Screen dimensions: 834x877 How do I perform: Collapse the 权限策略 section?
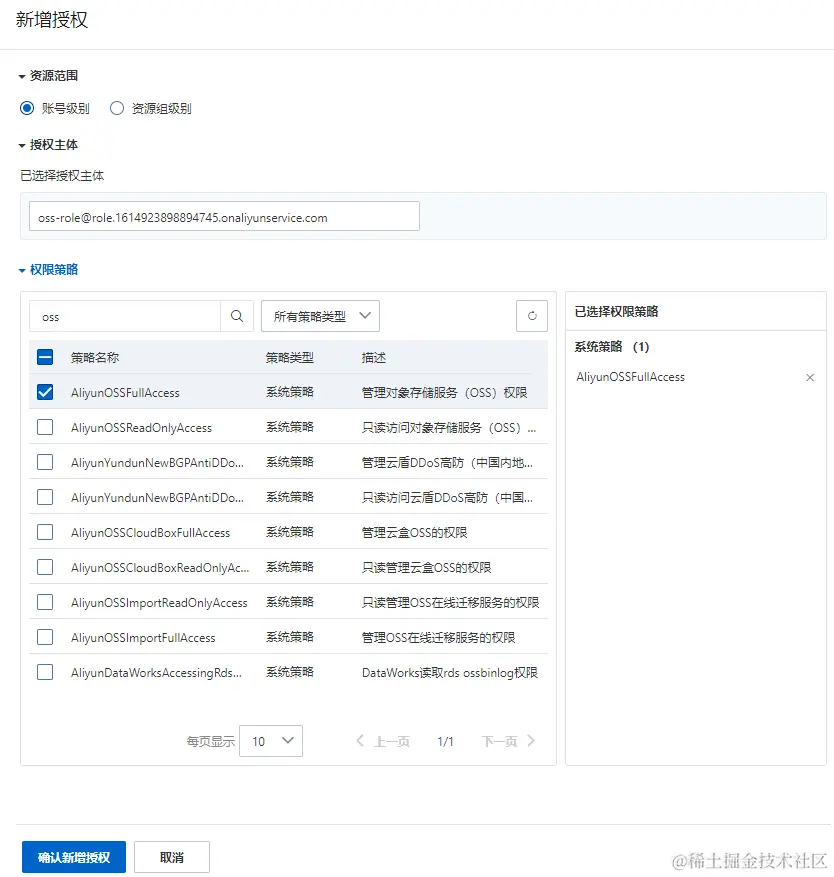point(48,270)
